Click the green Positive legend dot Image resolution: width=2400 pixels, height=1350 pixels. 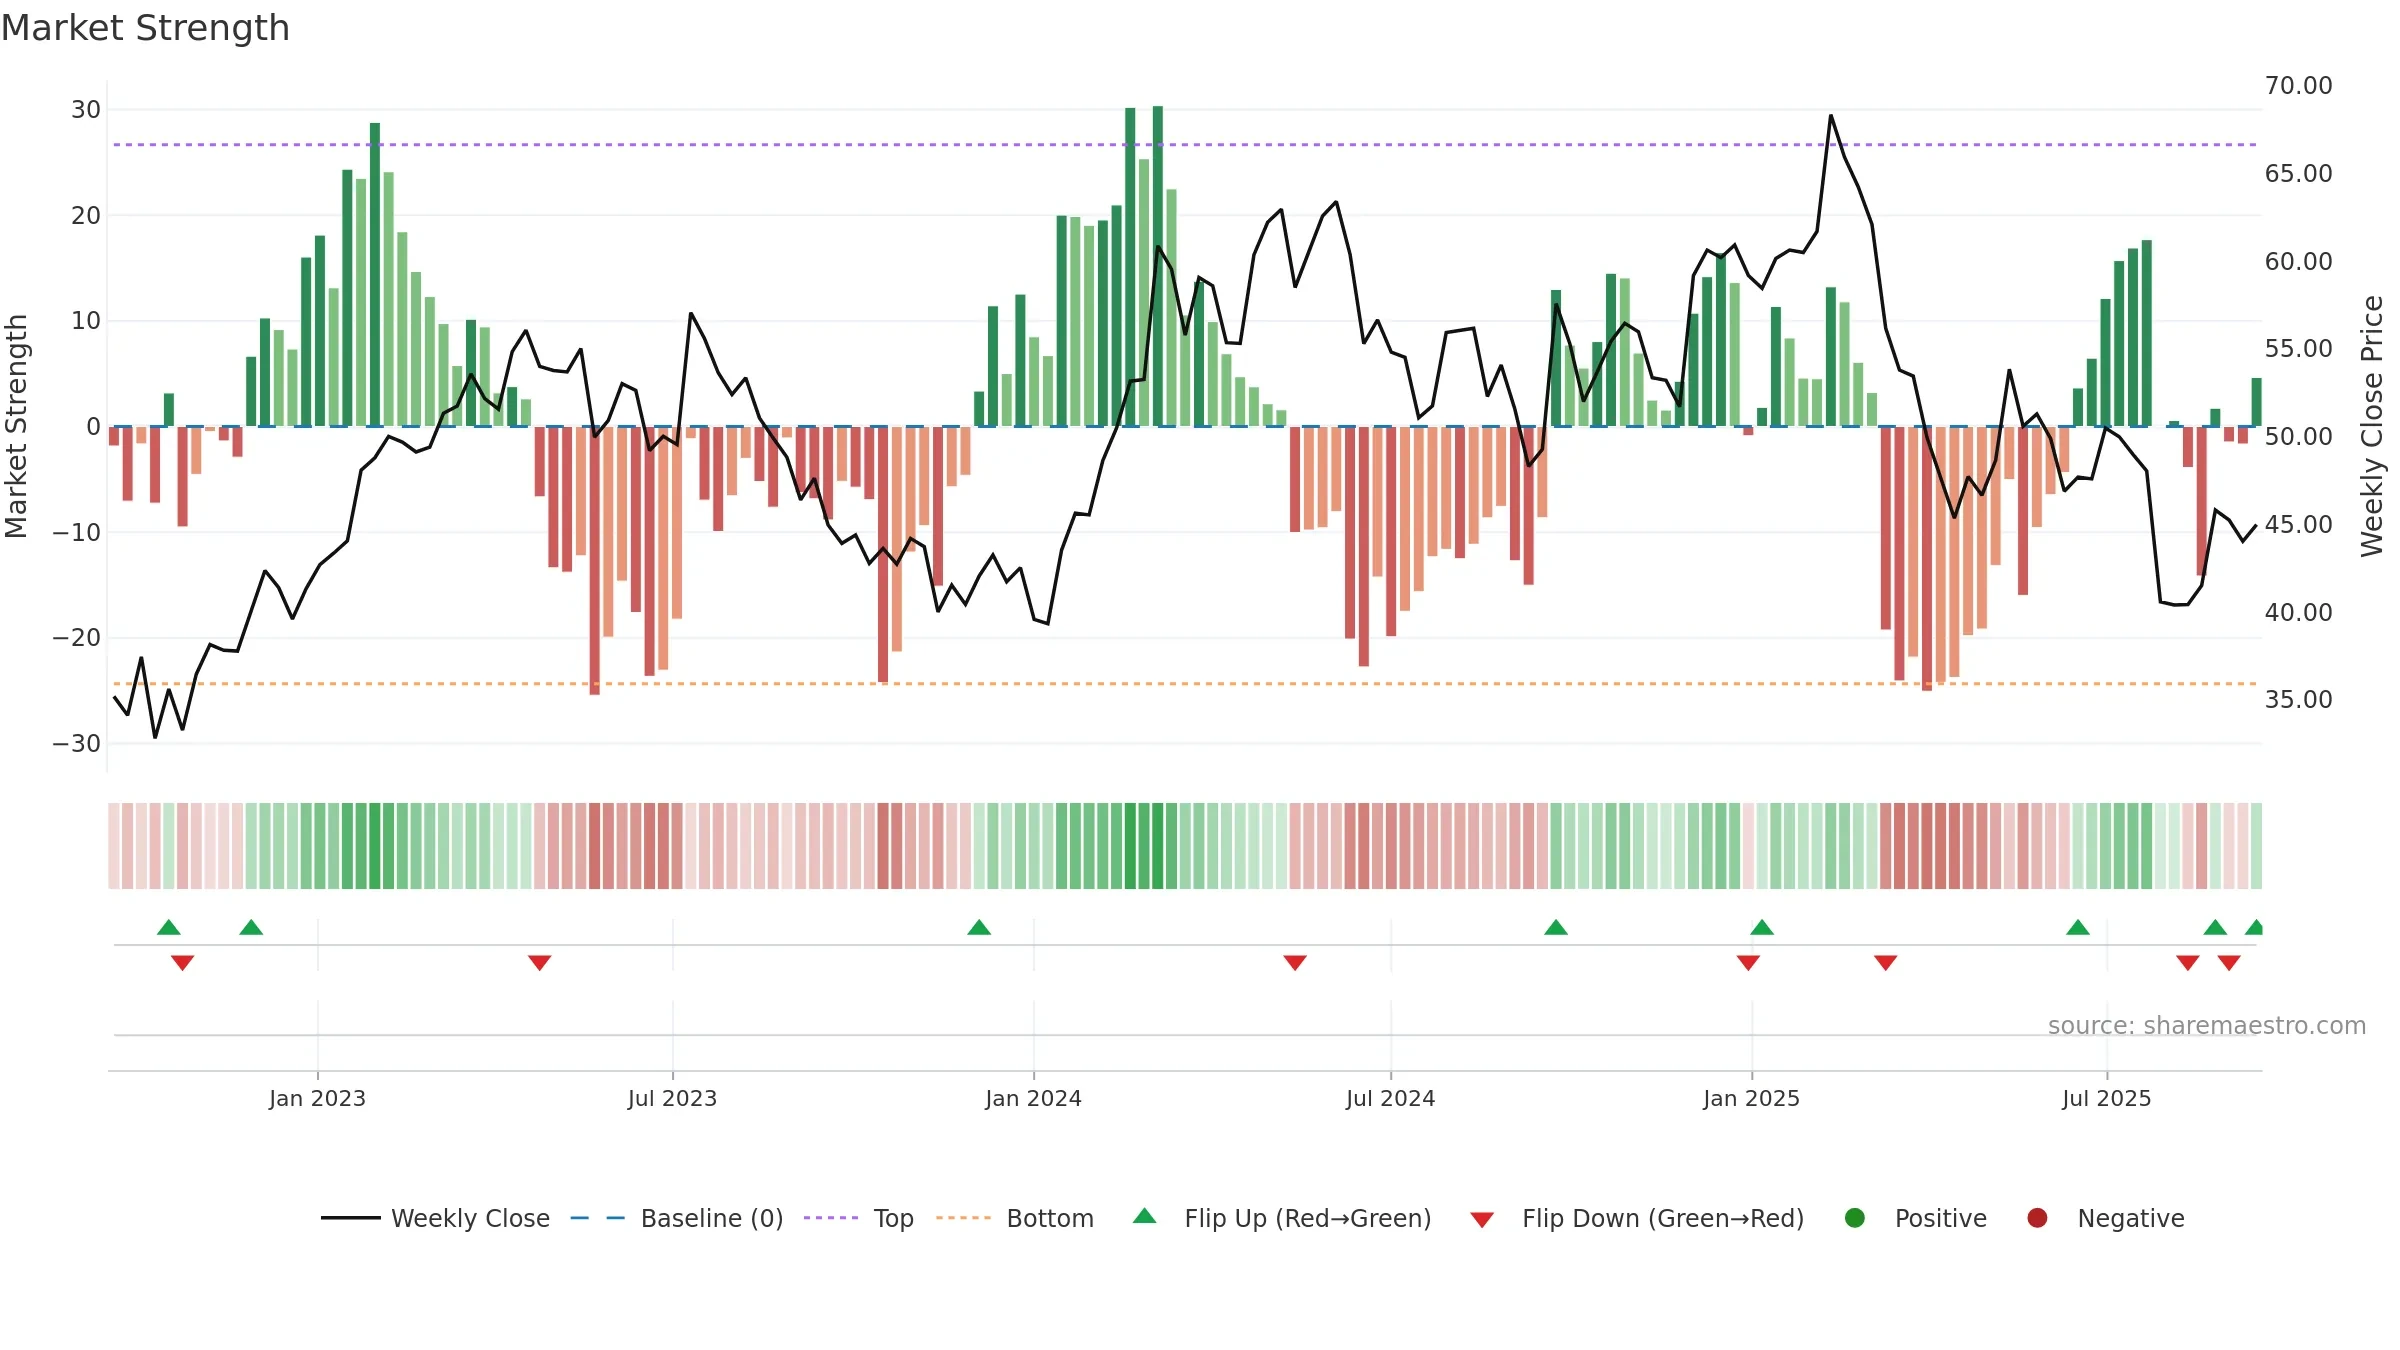(1855, 1218)
